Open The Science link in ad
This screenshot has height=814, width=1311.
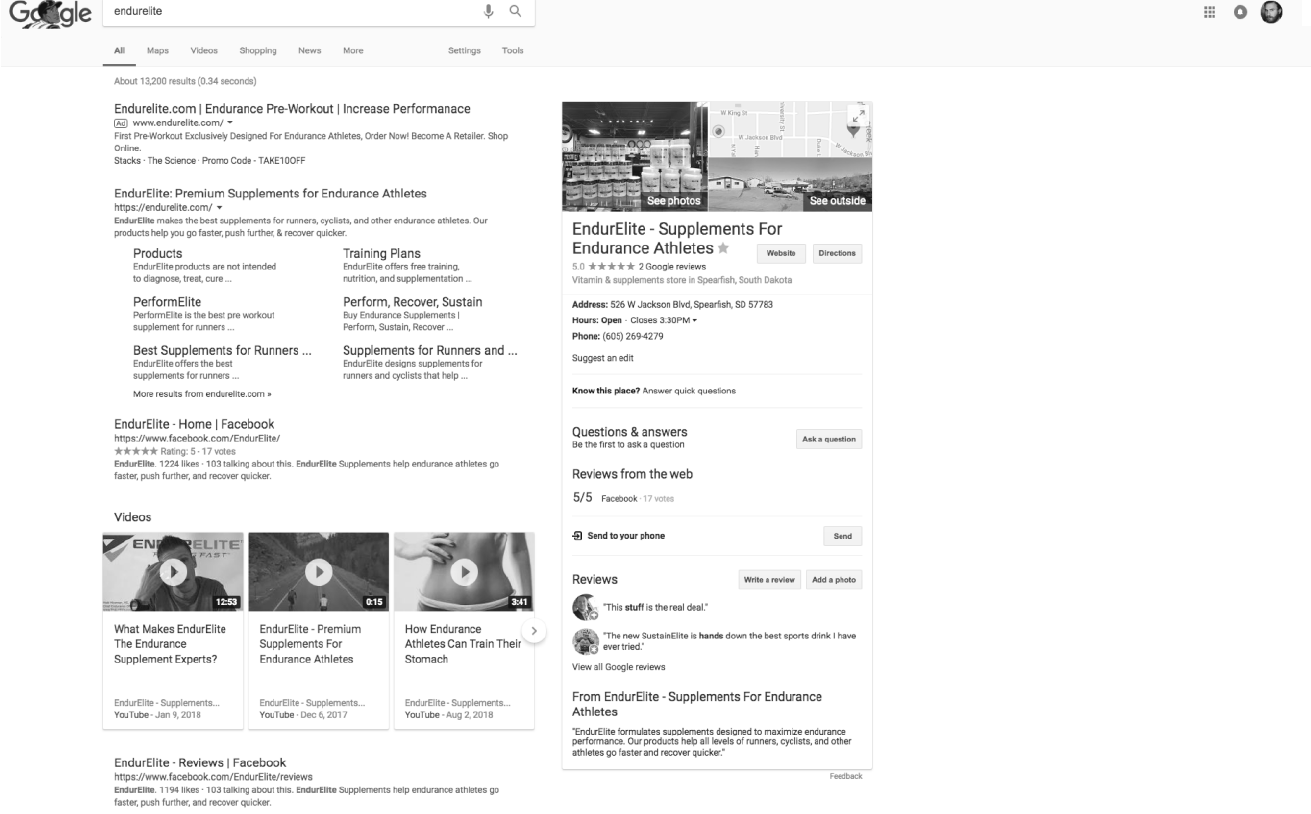click(x=171, y=160)
